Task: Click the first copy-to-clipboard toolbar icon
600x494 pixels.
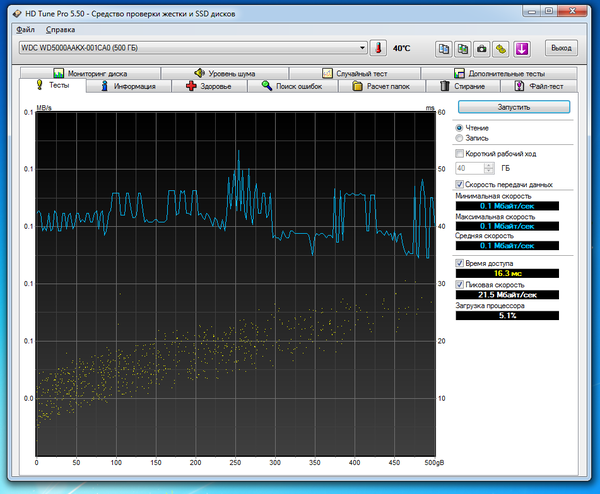Action: point(444,48)
